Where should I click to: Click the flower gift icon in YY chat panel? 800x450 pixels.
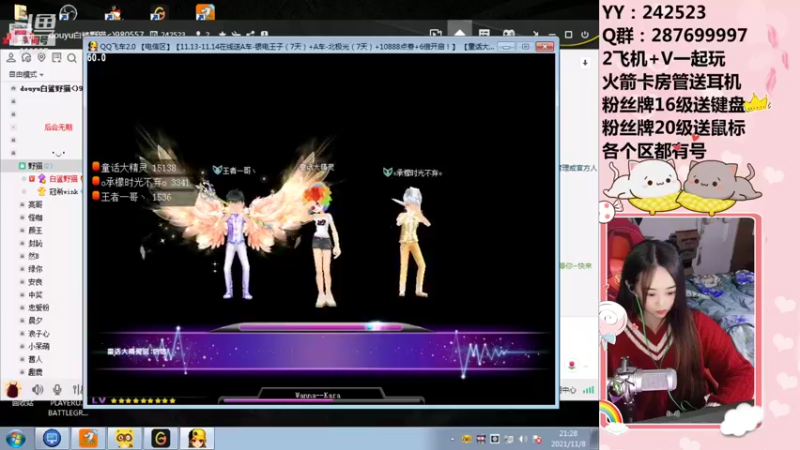click(572, 365)
